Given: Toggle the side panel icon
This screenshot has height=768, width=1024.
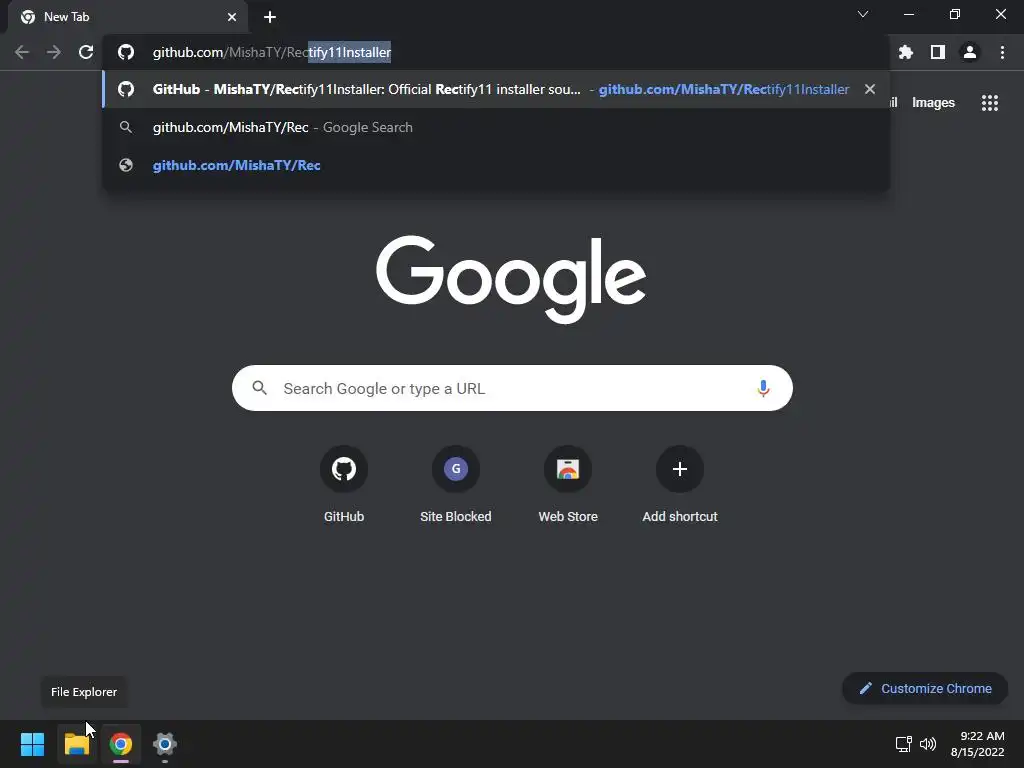Looking at the screenshot, I should [x=938, y=52].
